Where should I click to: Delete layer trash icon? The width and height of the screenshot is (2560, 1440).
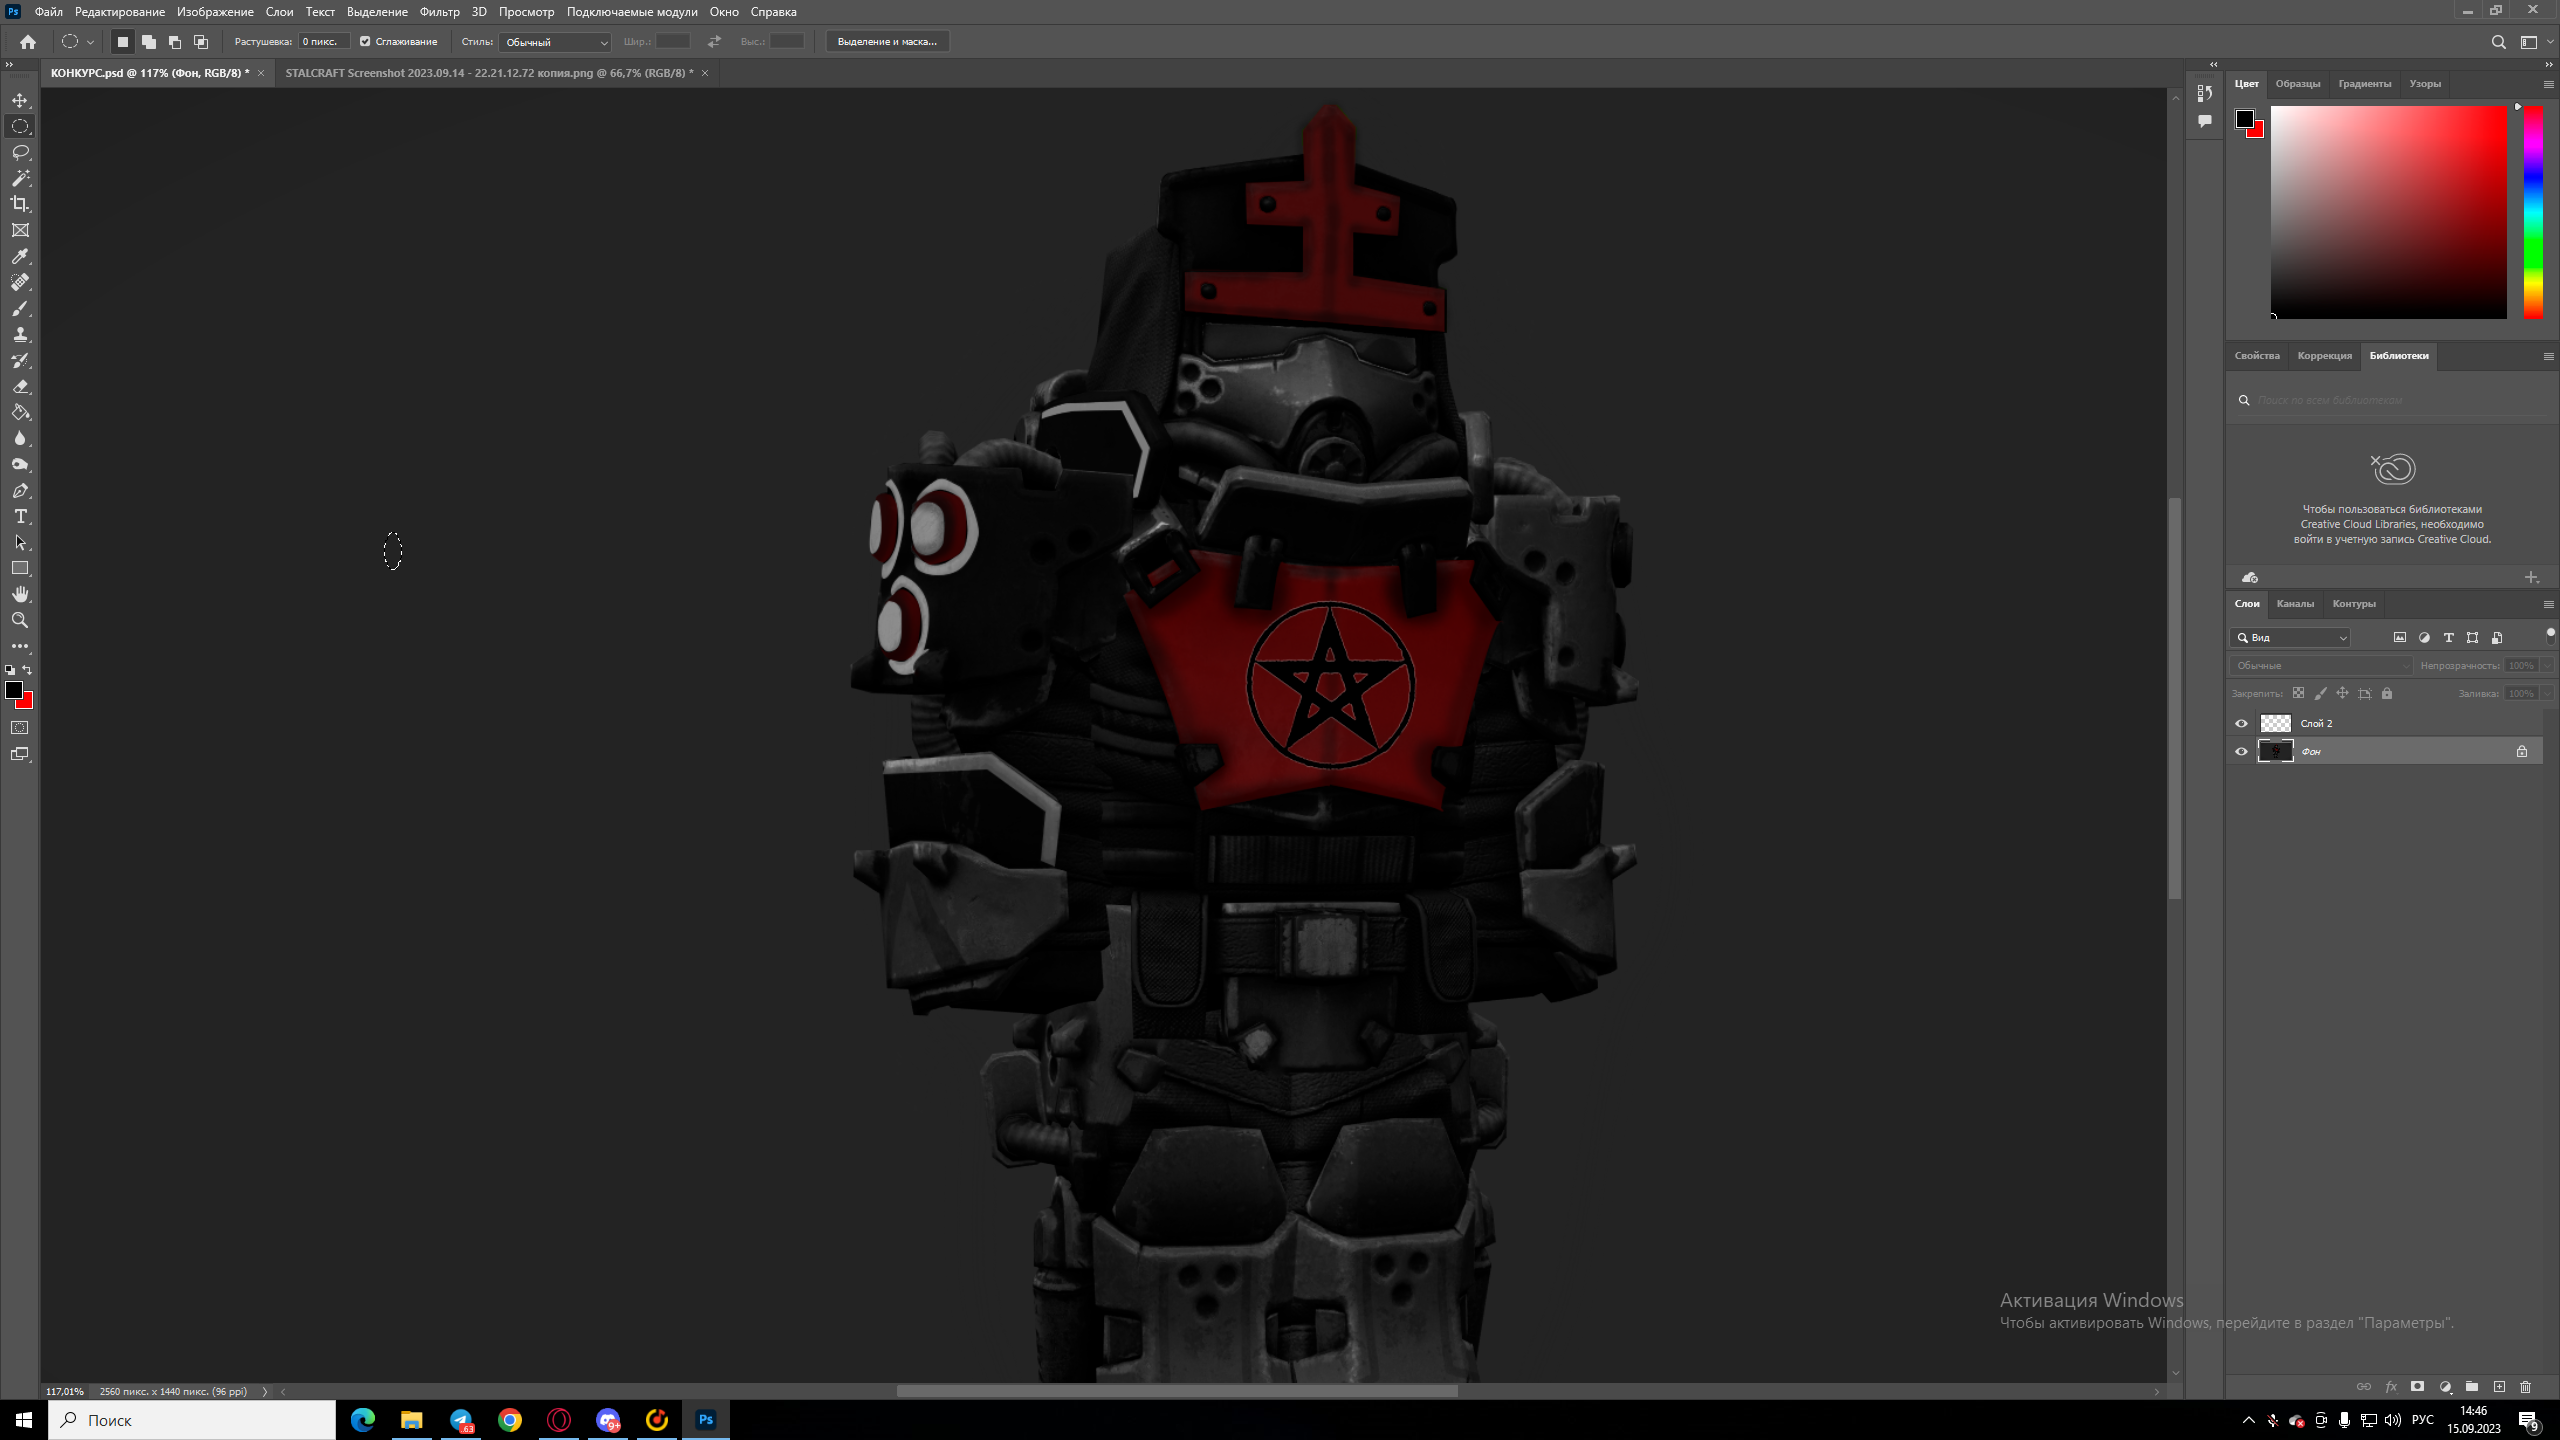[x=2525, y=1387]
